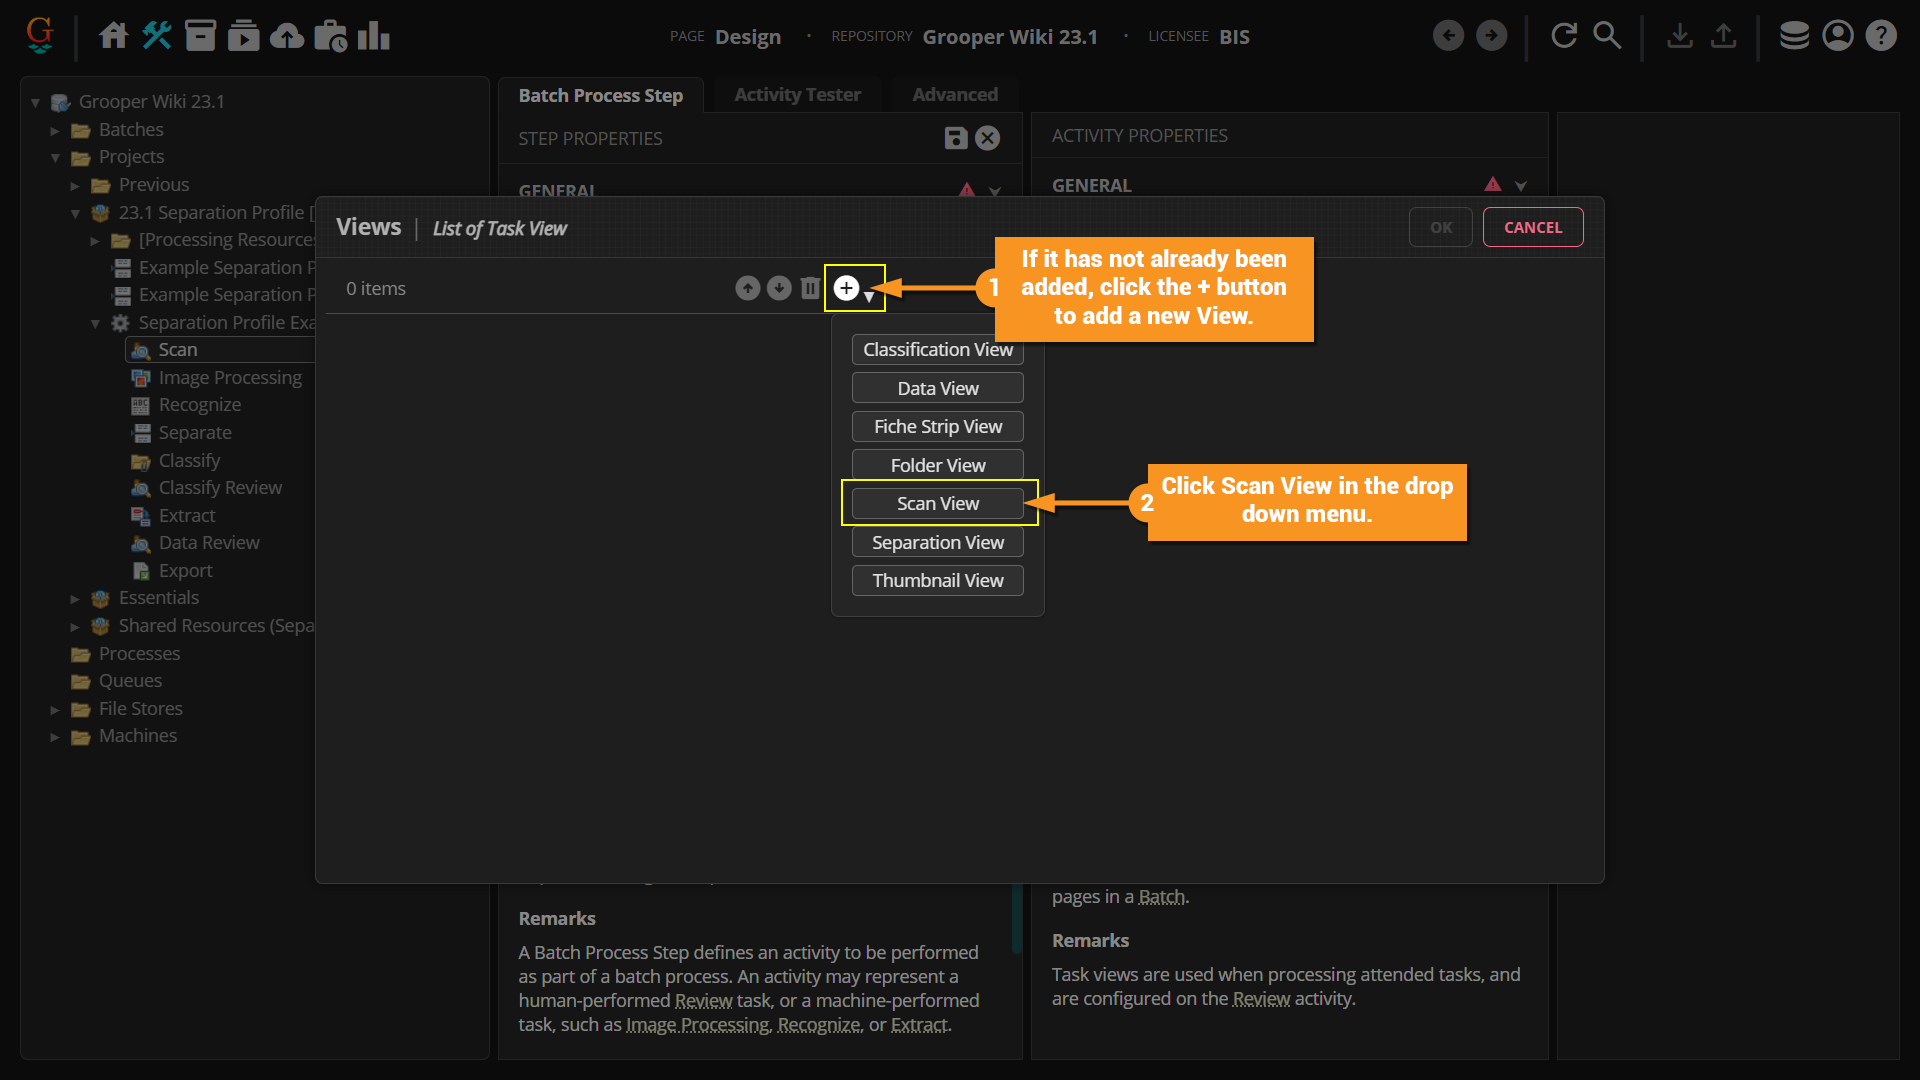Collapse the Projects tree node
This screenshot has width=1920, height=1080.
55,158
